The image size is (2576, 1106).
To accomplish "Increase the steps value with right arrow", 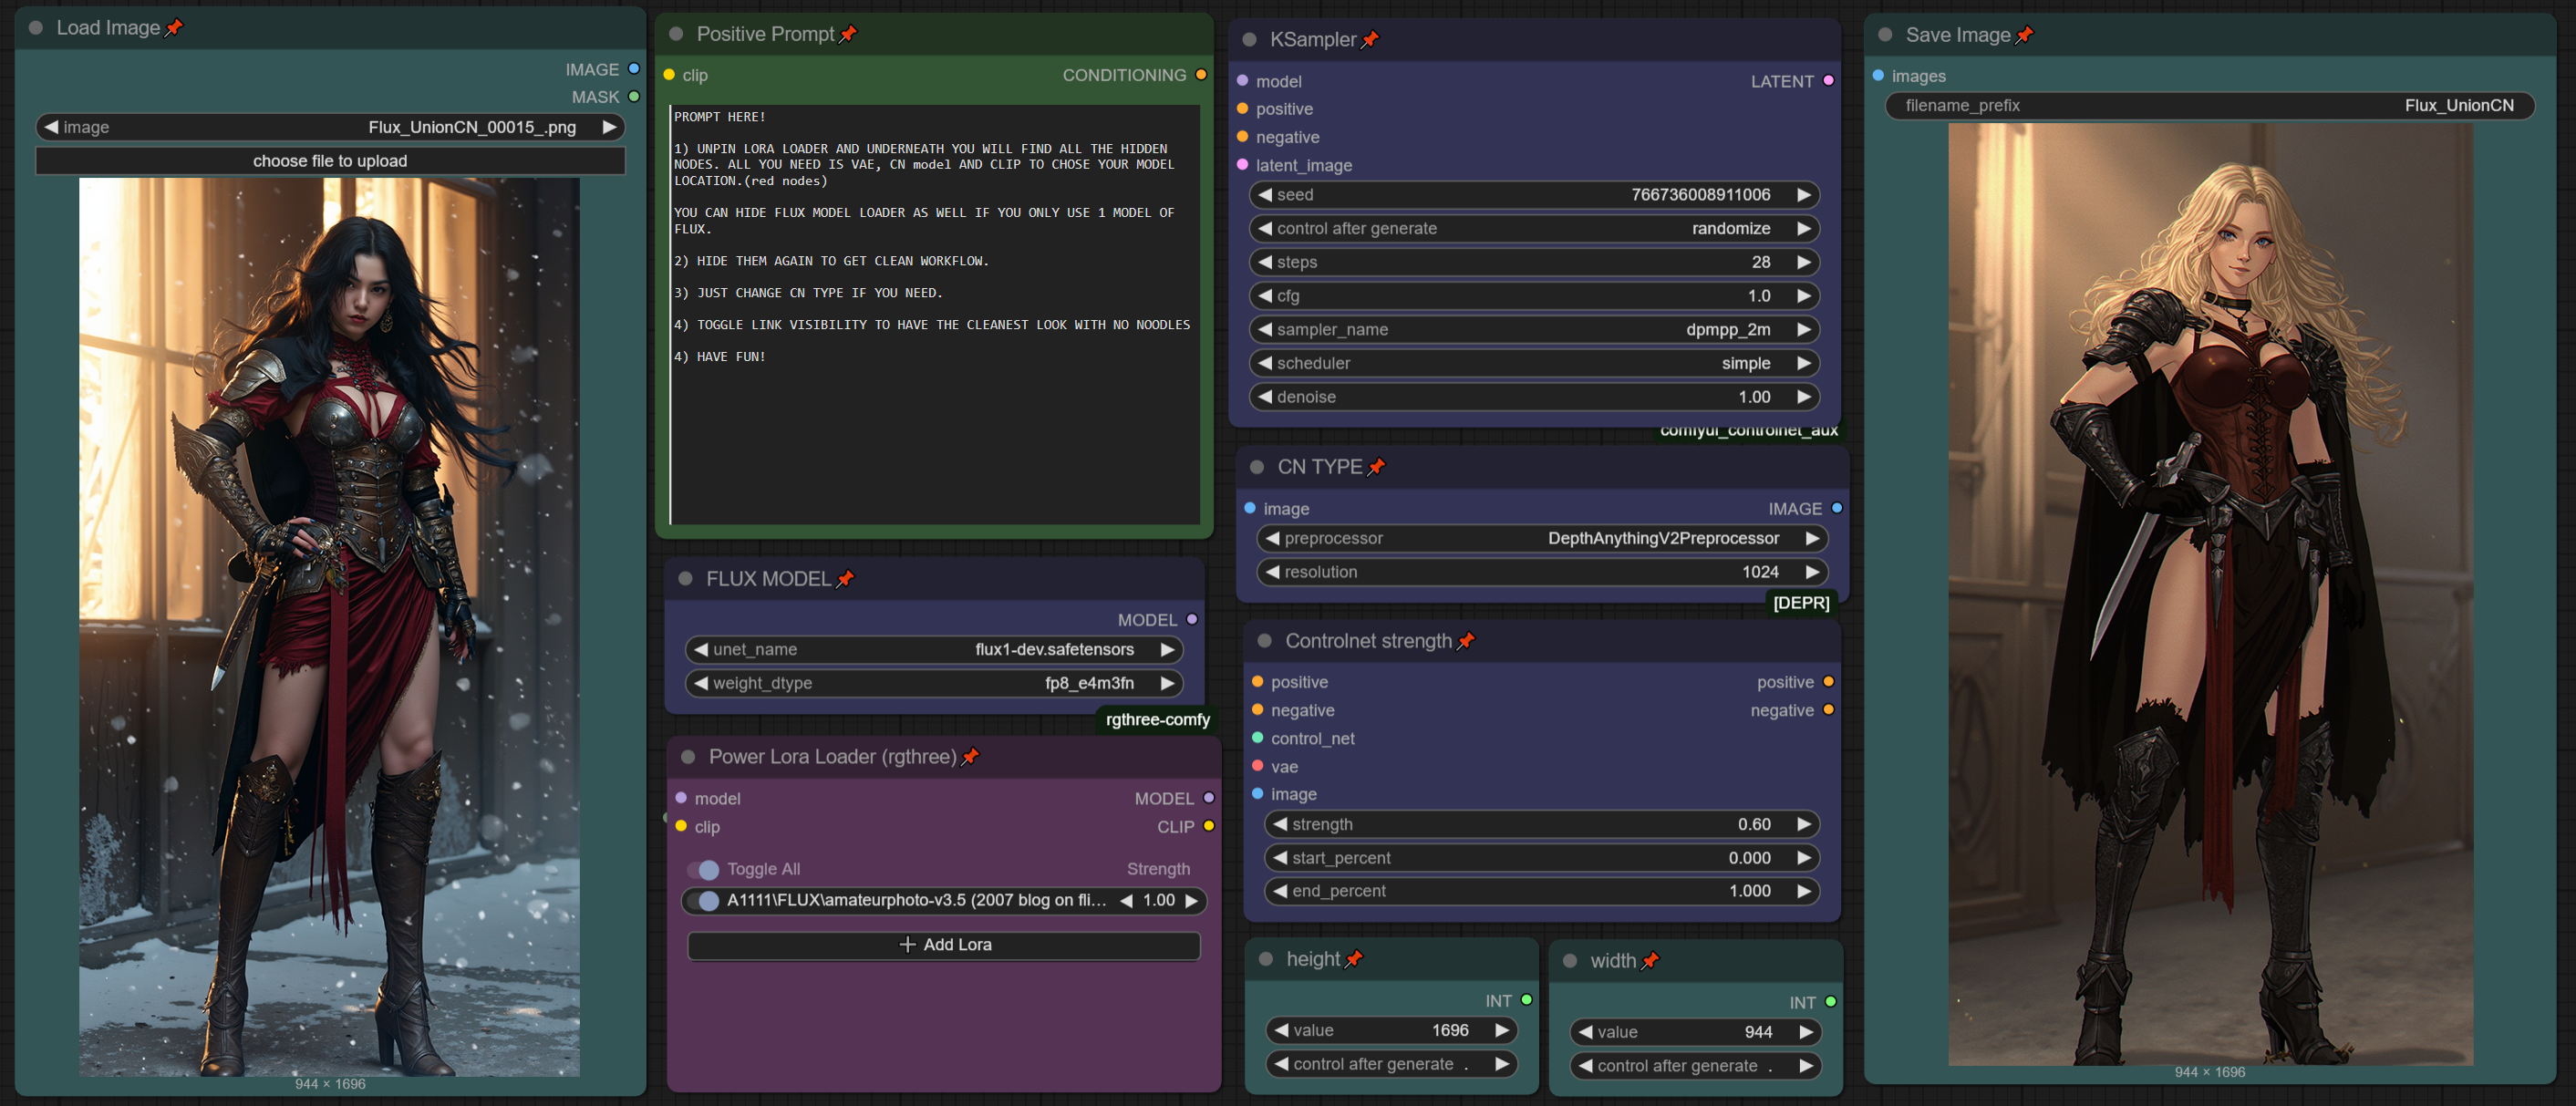I will pyautogui.click(x=1803, y=262).
